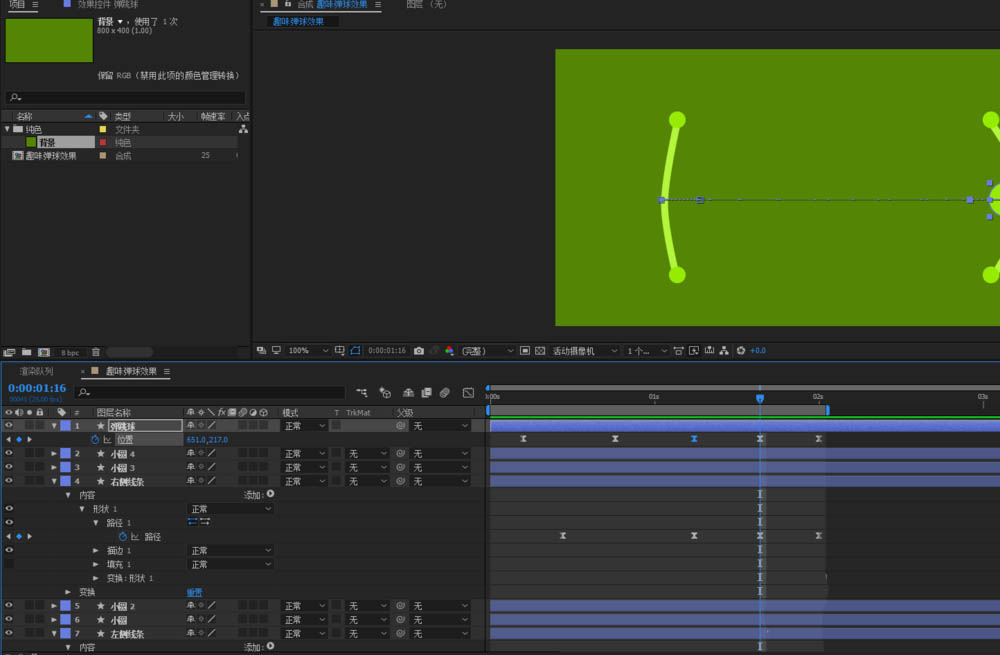Viewport: 1000px width, 655px height.
Task: Click the composition flowchart icon in the viewer footer
Action: pos(724,351)
